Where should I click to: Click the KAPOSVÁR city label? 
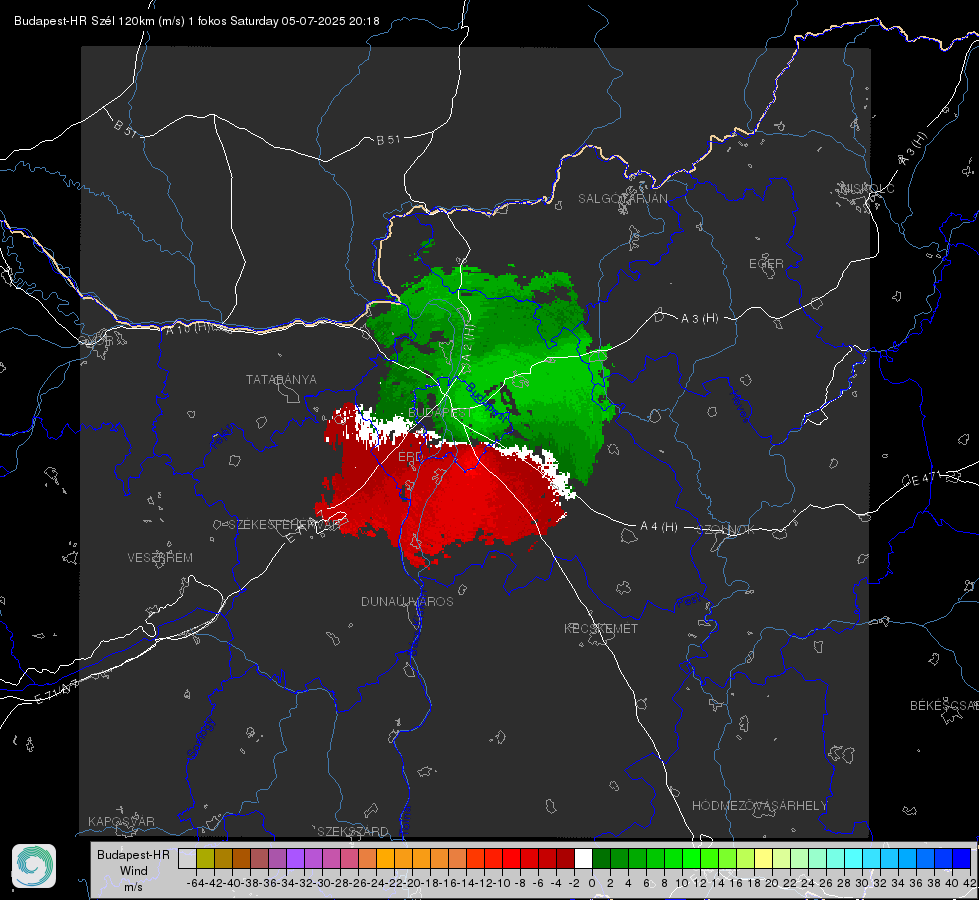click(x=121, y=821)
